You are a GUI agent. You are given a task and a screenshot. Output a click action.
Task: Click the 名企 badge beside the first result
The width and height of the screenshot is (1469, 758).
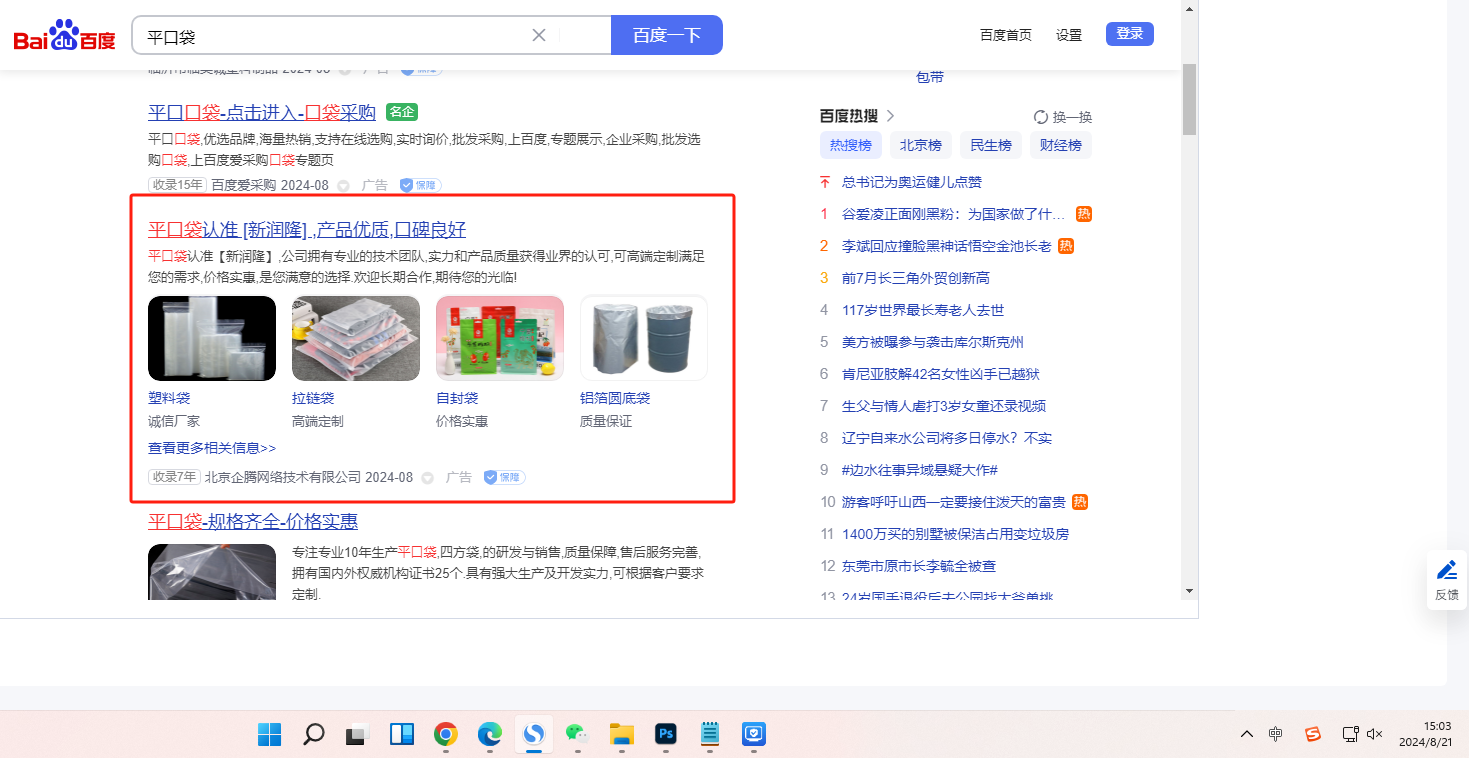point(402,112)
